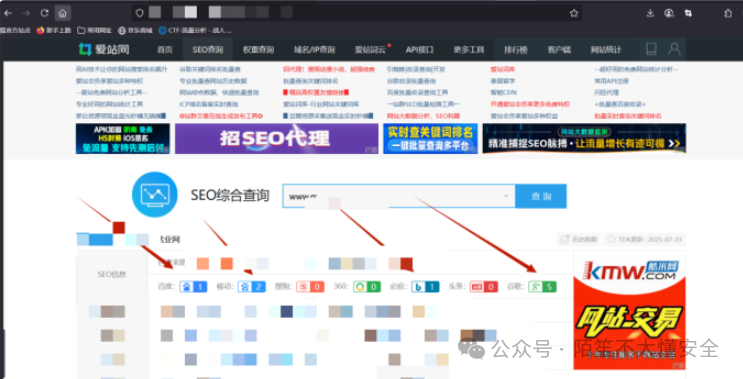This screenshot has width=743, height=379.
Task: Click the shield icon in the address bar
Action: click(139, 13)
